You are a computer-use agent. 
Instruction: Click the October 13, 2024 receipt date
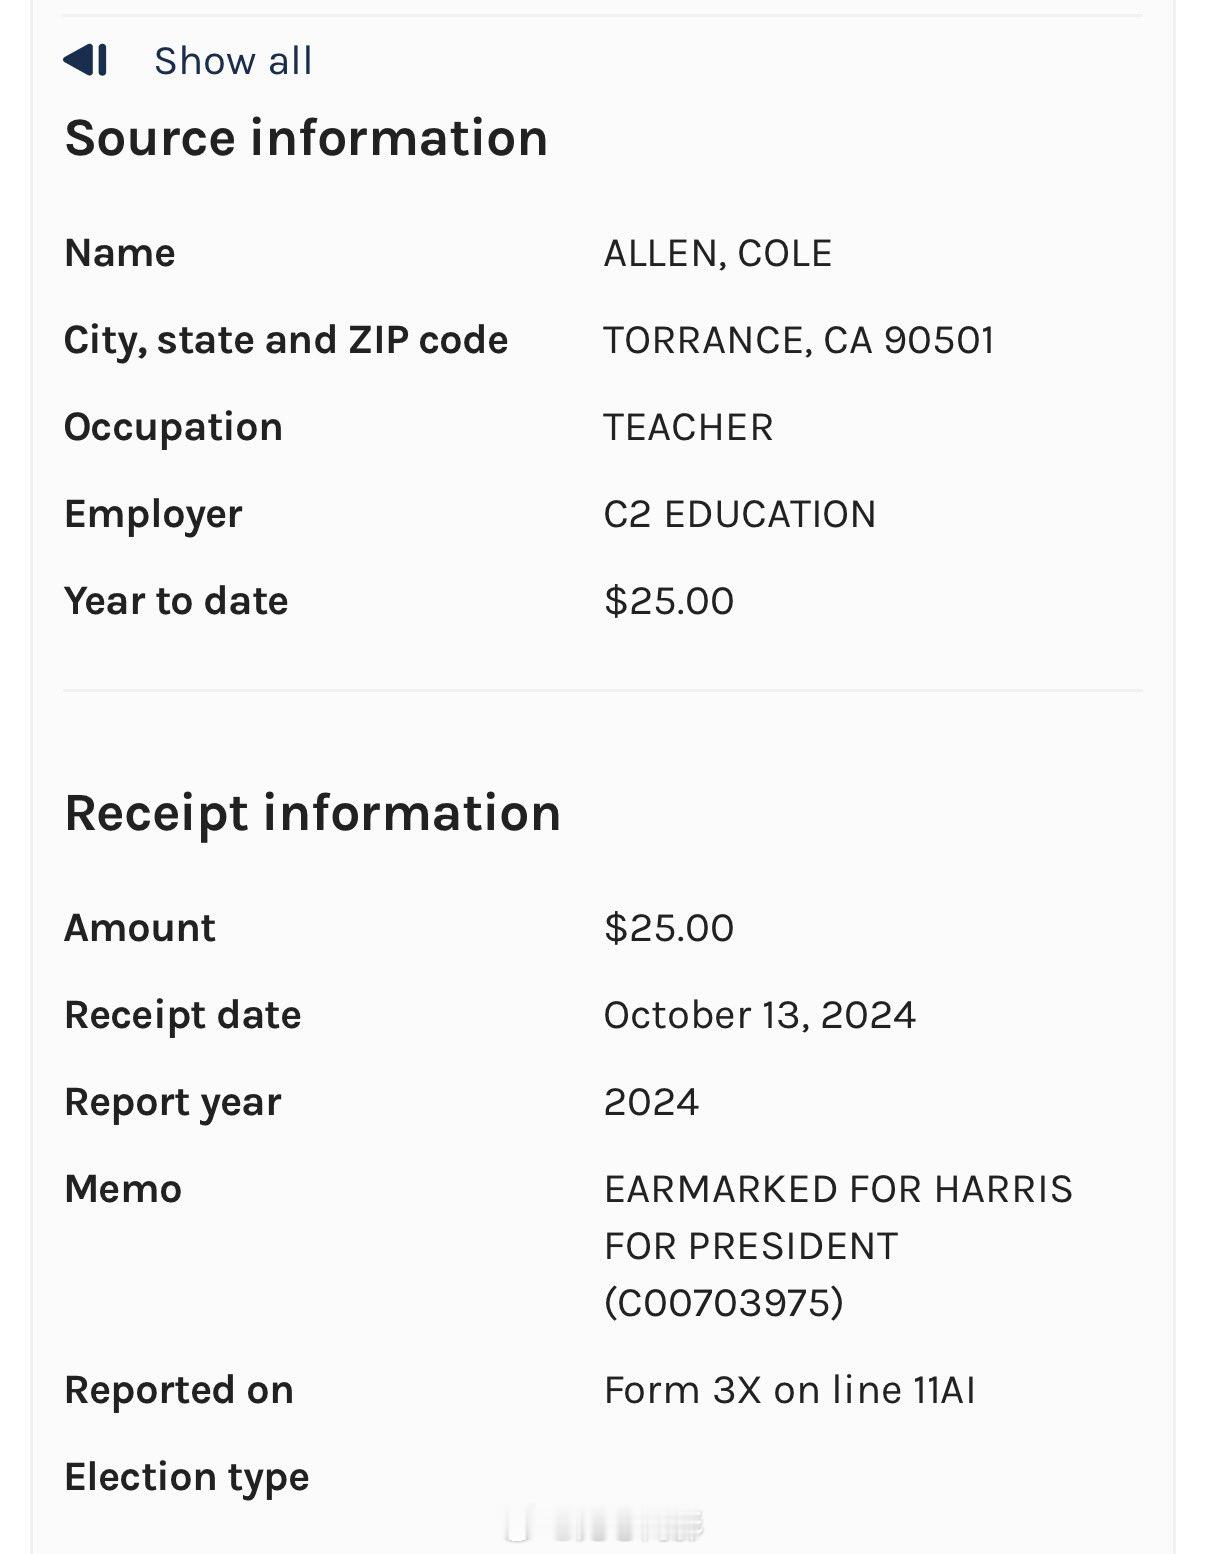coord(759,1015)
